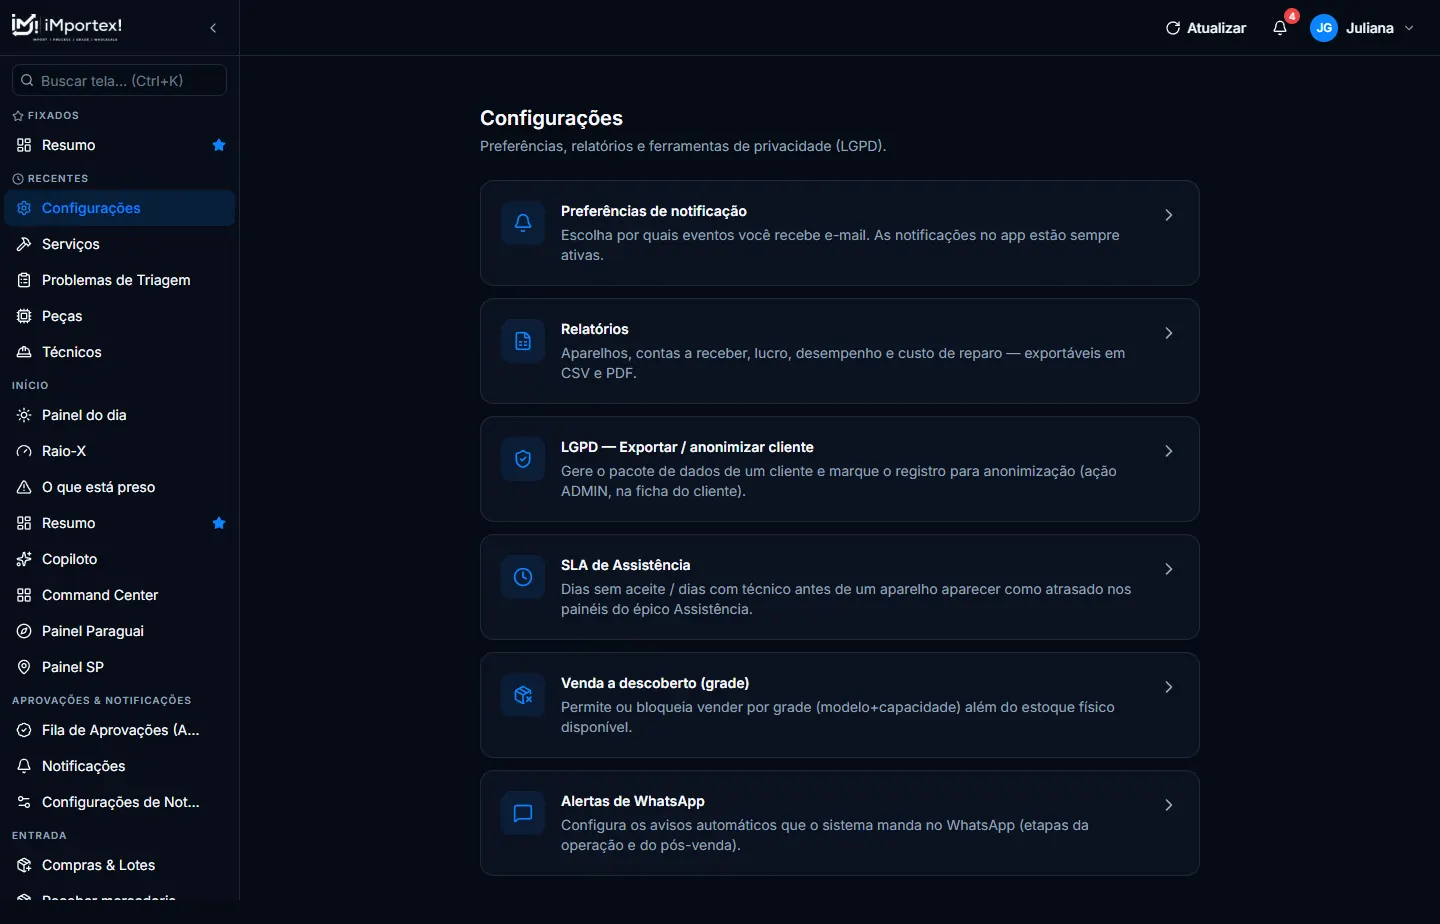Click the Configurações gear icon in sidebar
Screen dimensions: 1440x924
coord(24,208)
